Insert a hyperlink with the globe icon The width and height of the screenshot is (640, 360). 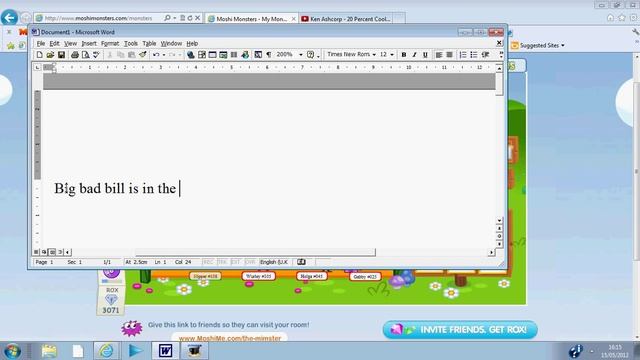191,55
